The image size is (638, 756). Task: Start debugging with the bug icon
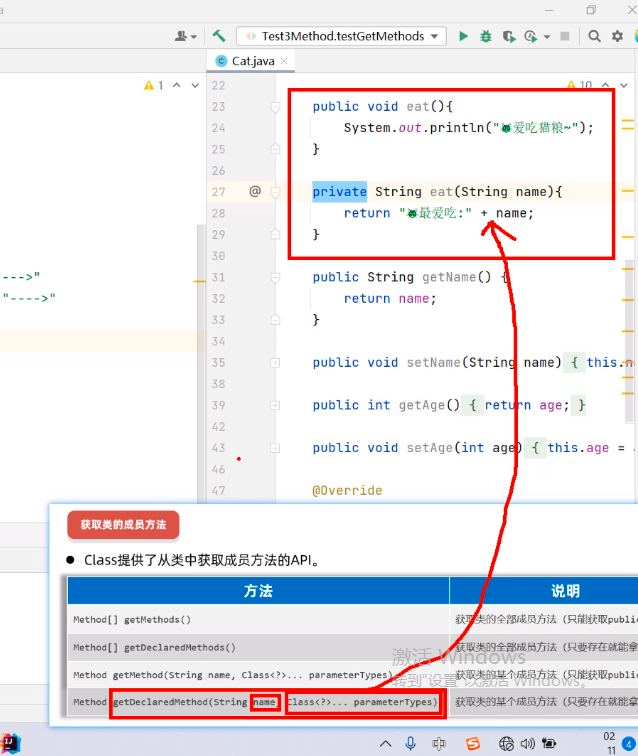coord(486,36)
